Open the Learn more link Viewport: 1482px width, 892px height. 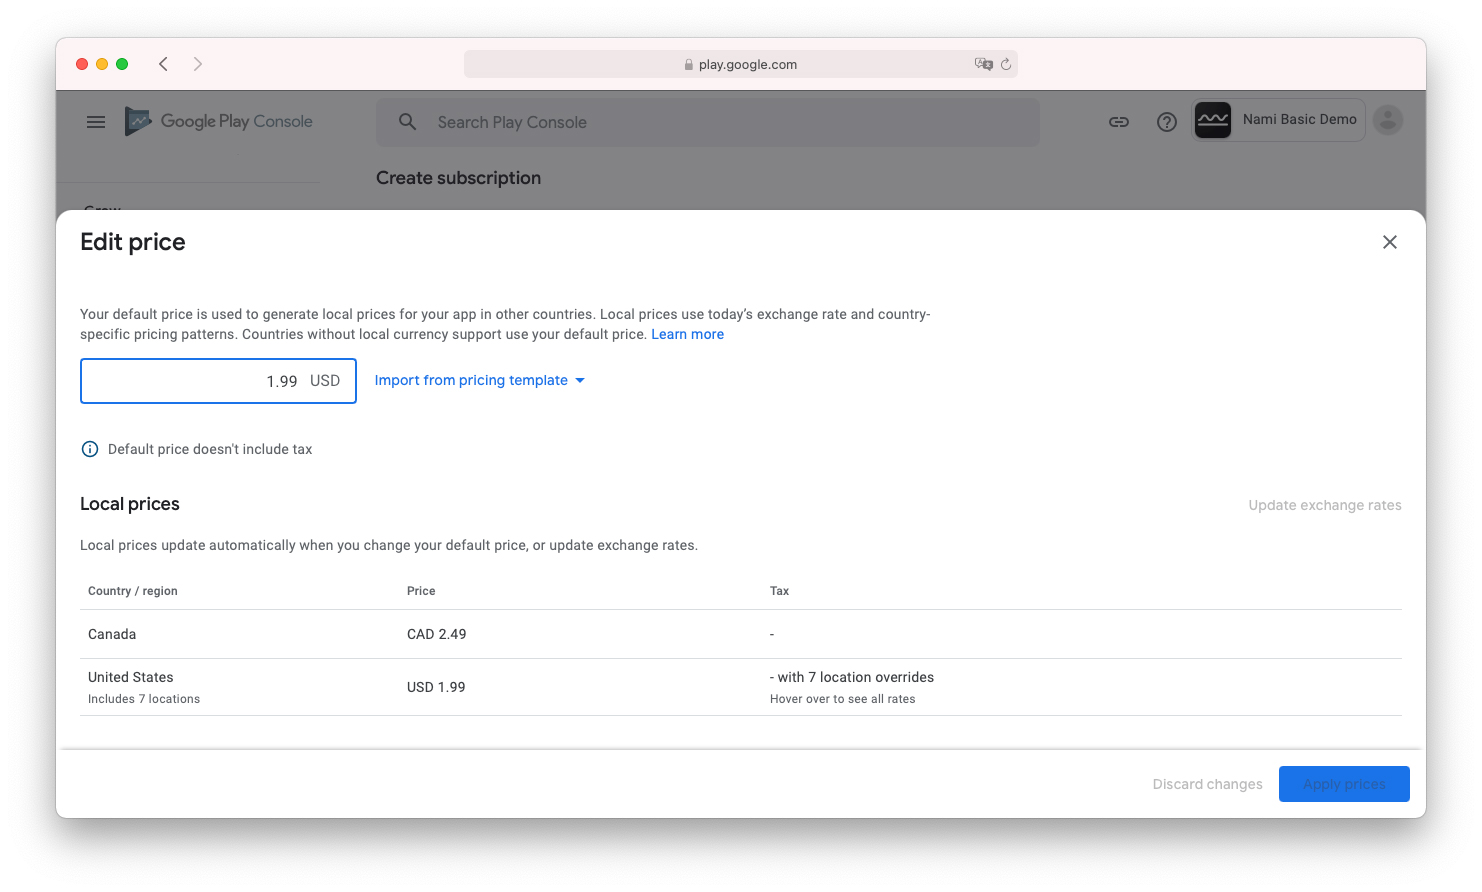(x=688, y=334)
